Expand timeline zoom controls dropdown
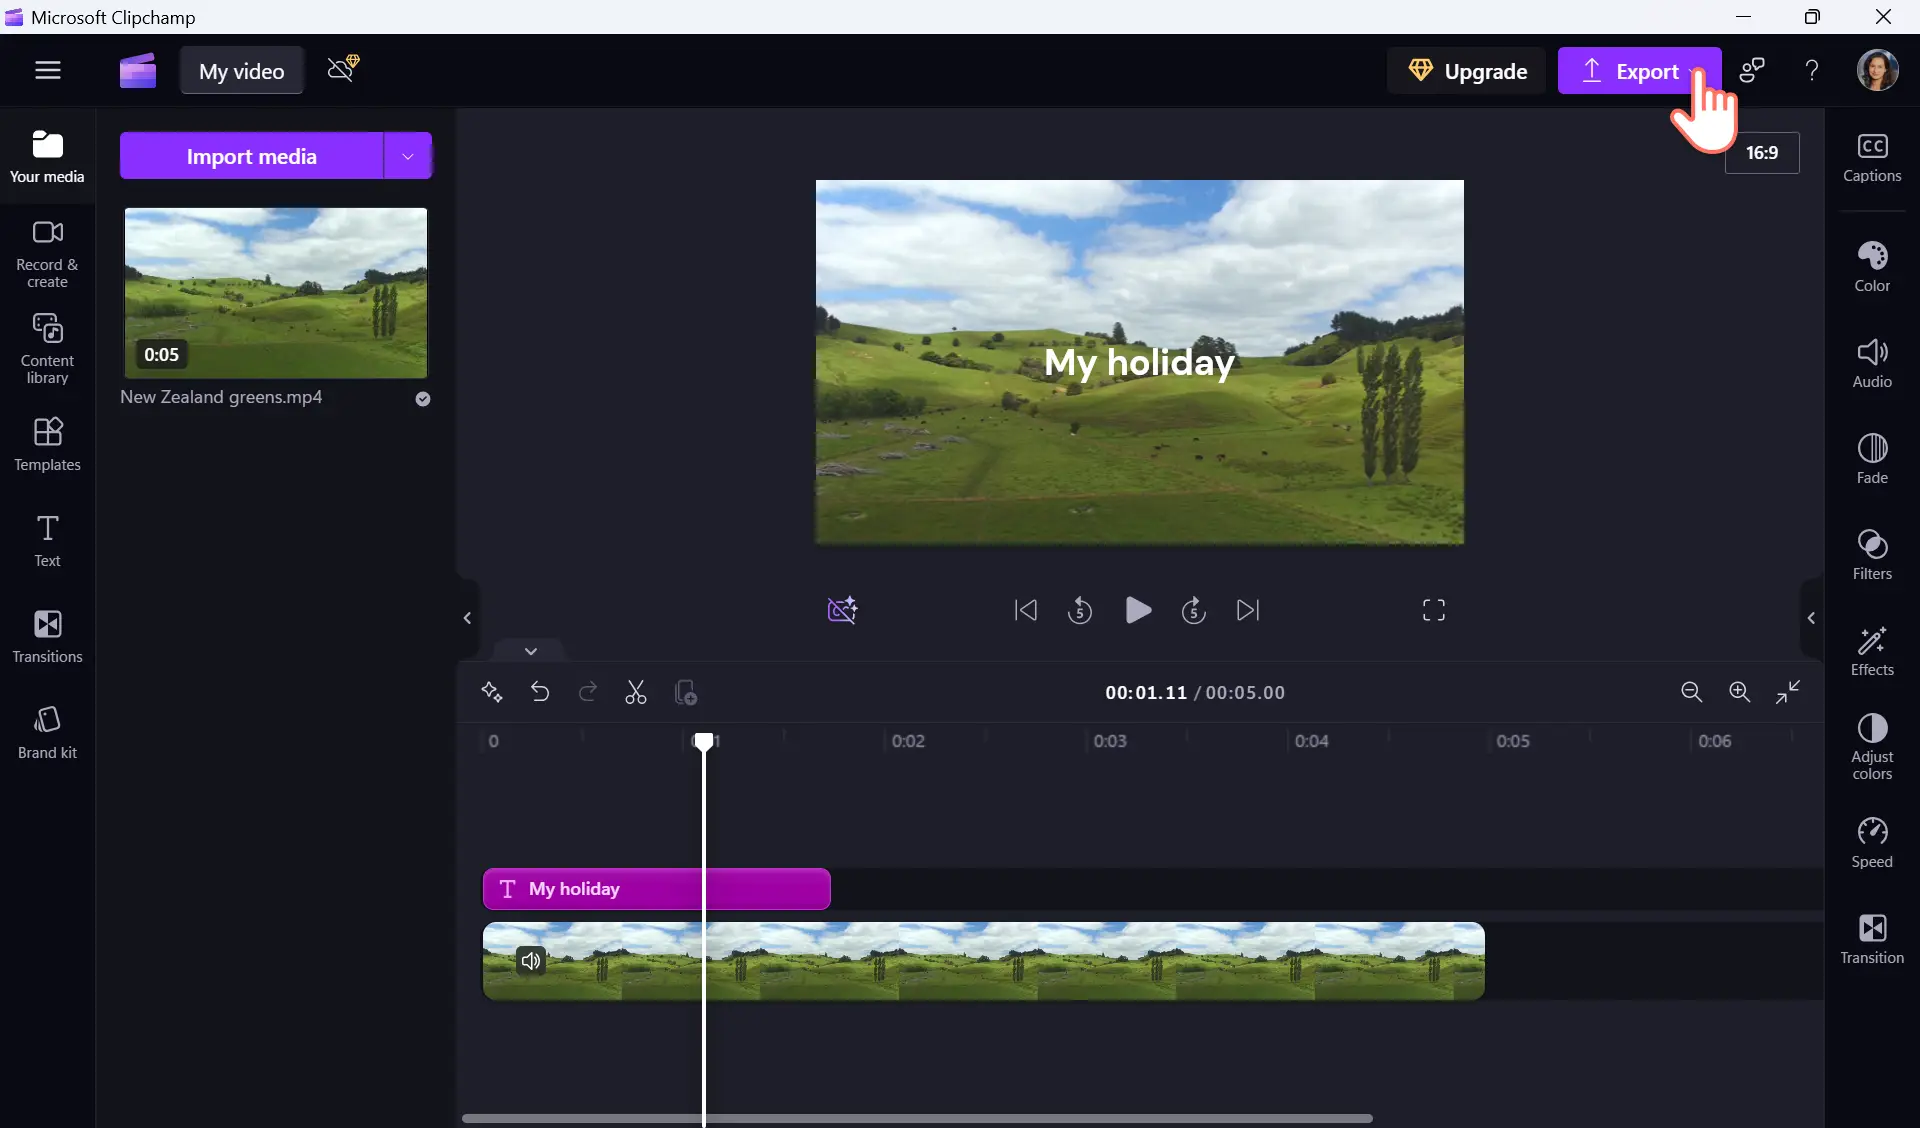Image resolution: width=1920 pixels, height=1128 pixels. [530, 651]
